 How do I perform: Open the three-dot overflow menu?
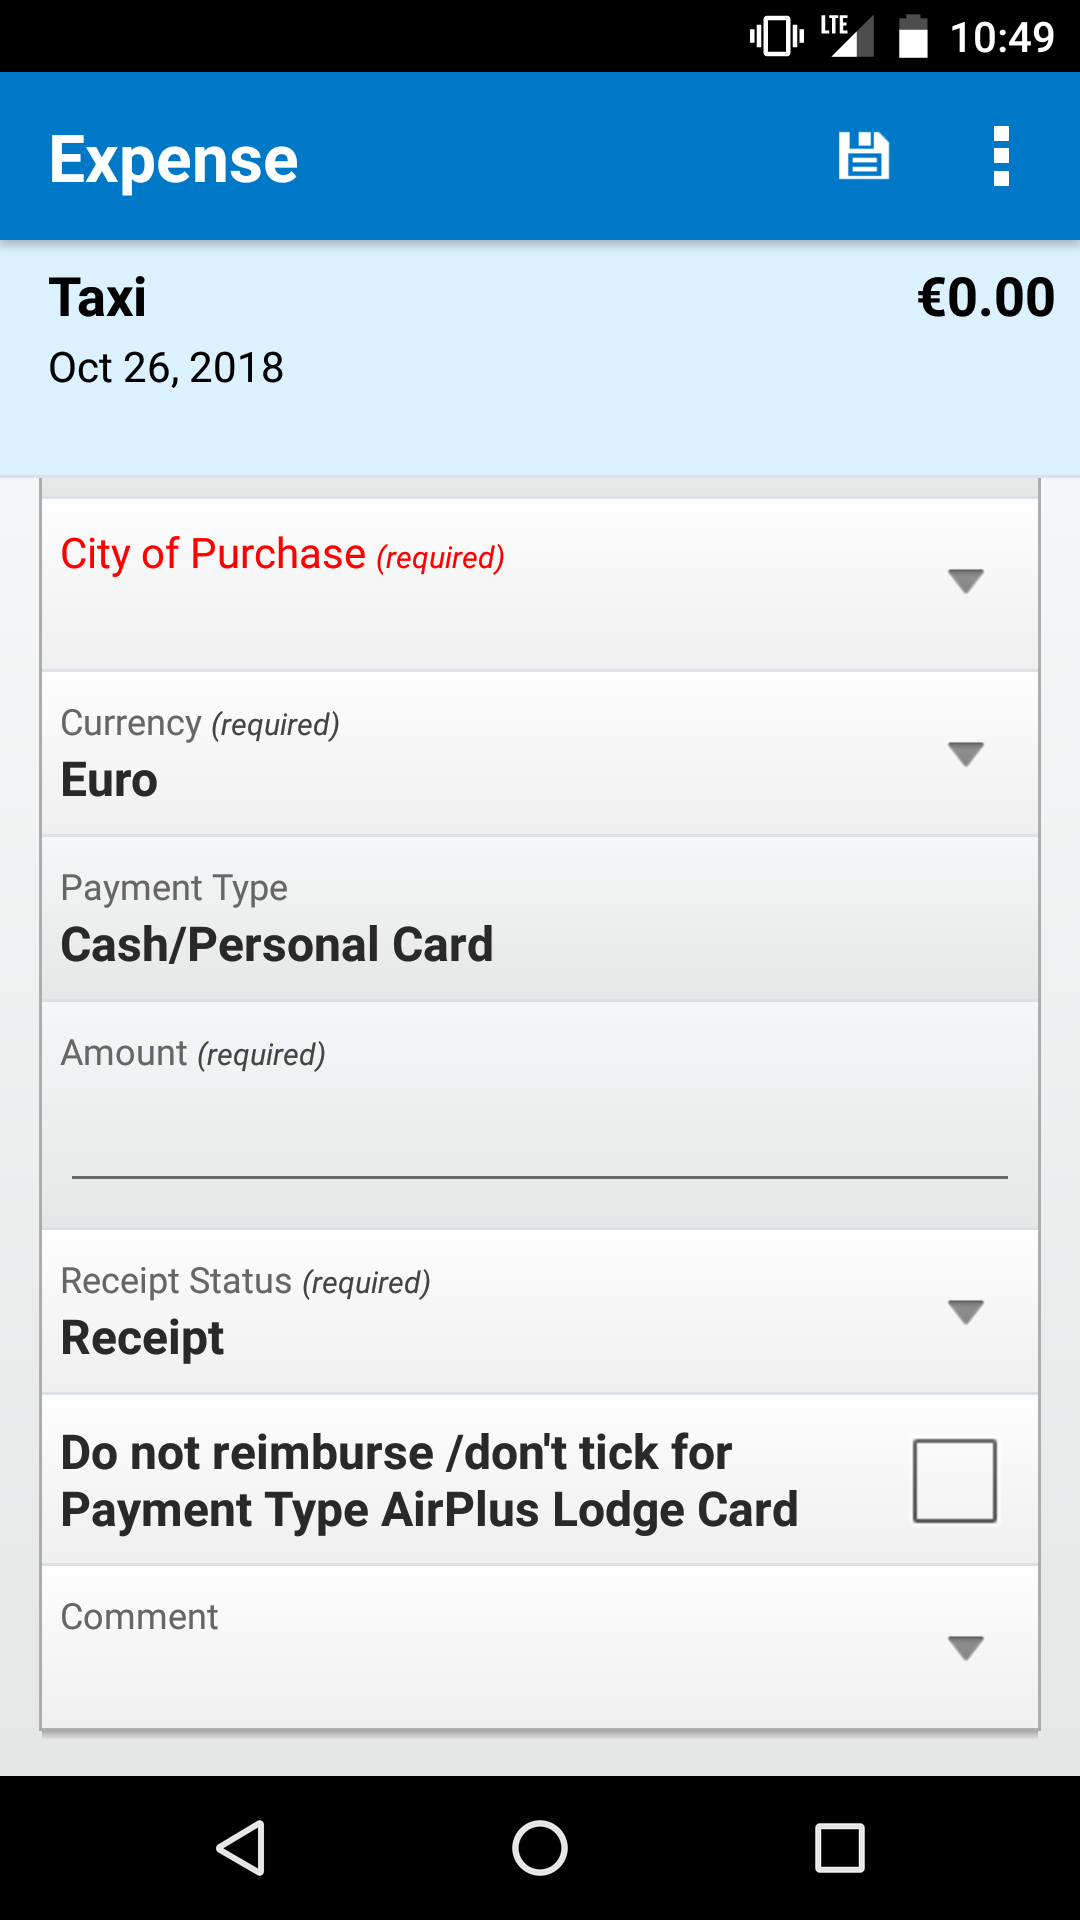[x=1001, y=157]
